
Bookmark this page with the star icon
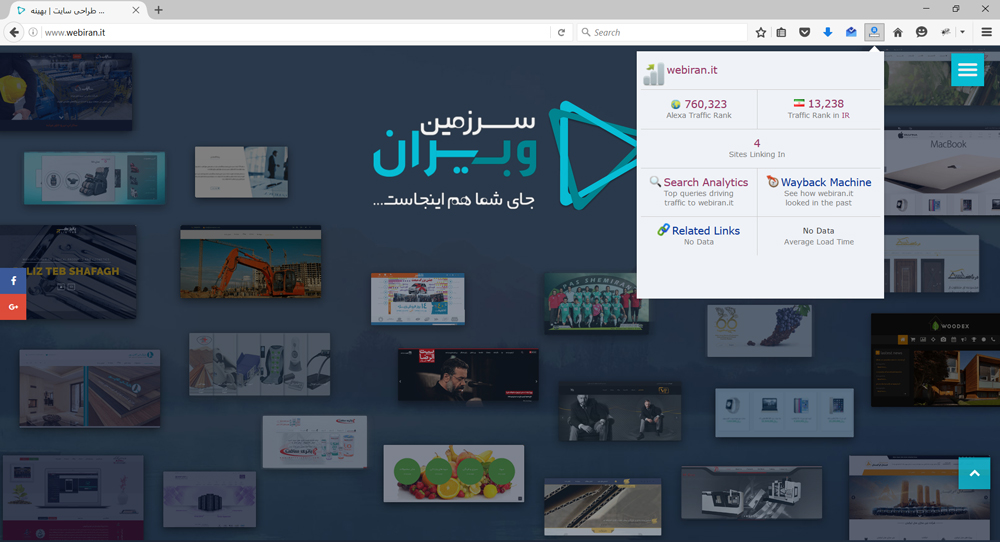click(x=761, y=32)
